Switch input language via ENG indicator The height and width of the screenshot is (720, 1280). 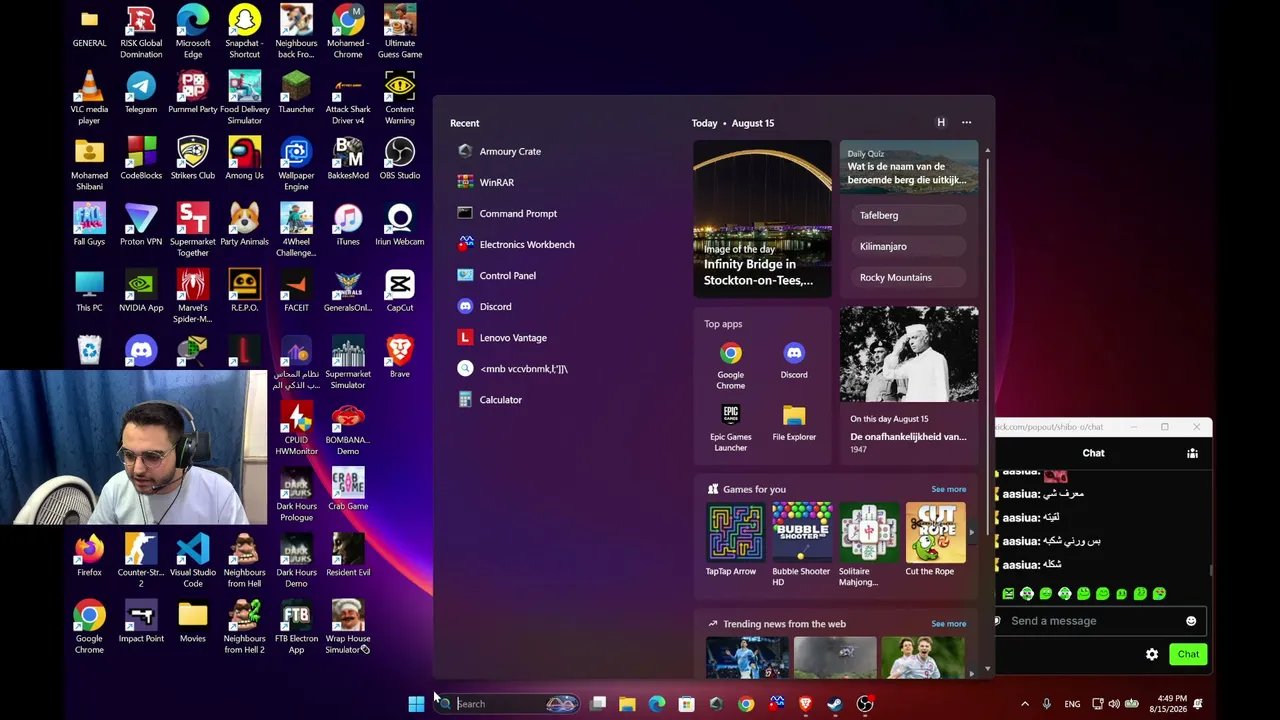tap(1072, 704)
